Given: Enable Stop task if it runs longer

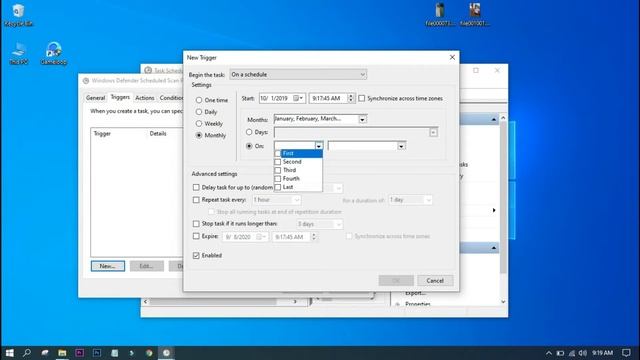Looking at the screenshot, I should coord(196,224).
